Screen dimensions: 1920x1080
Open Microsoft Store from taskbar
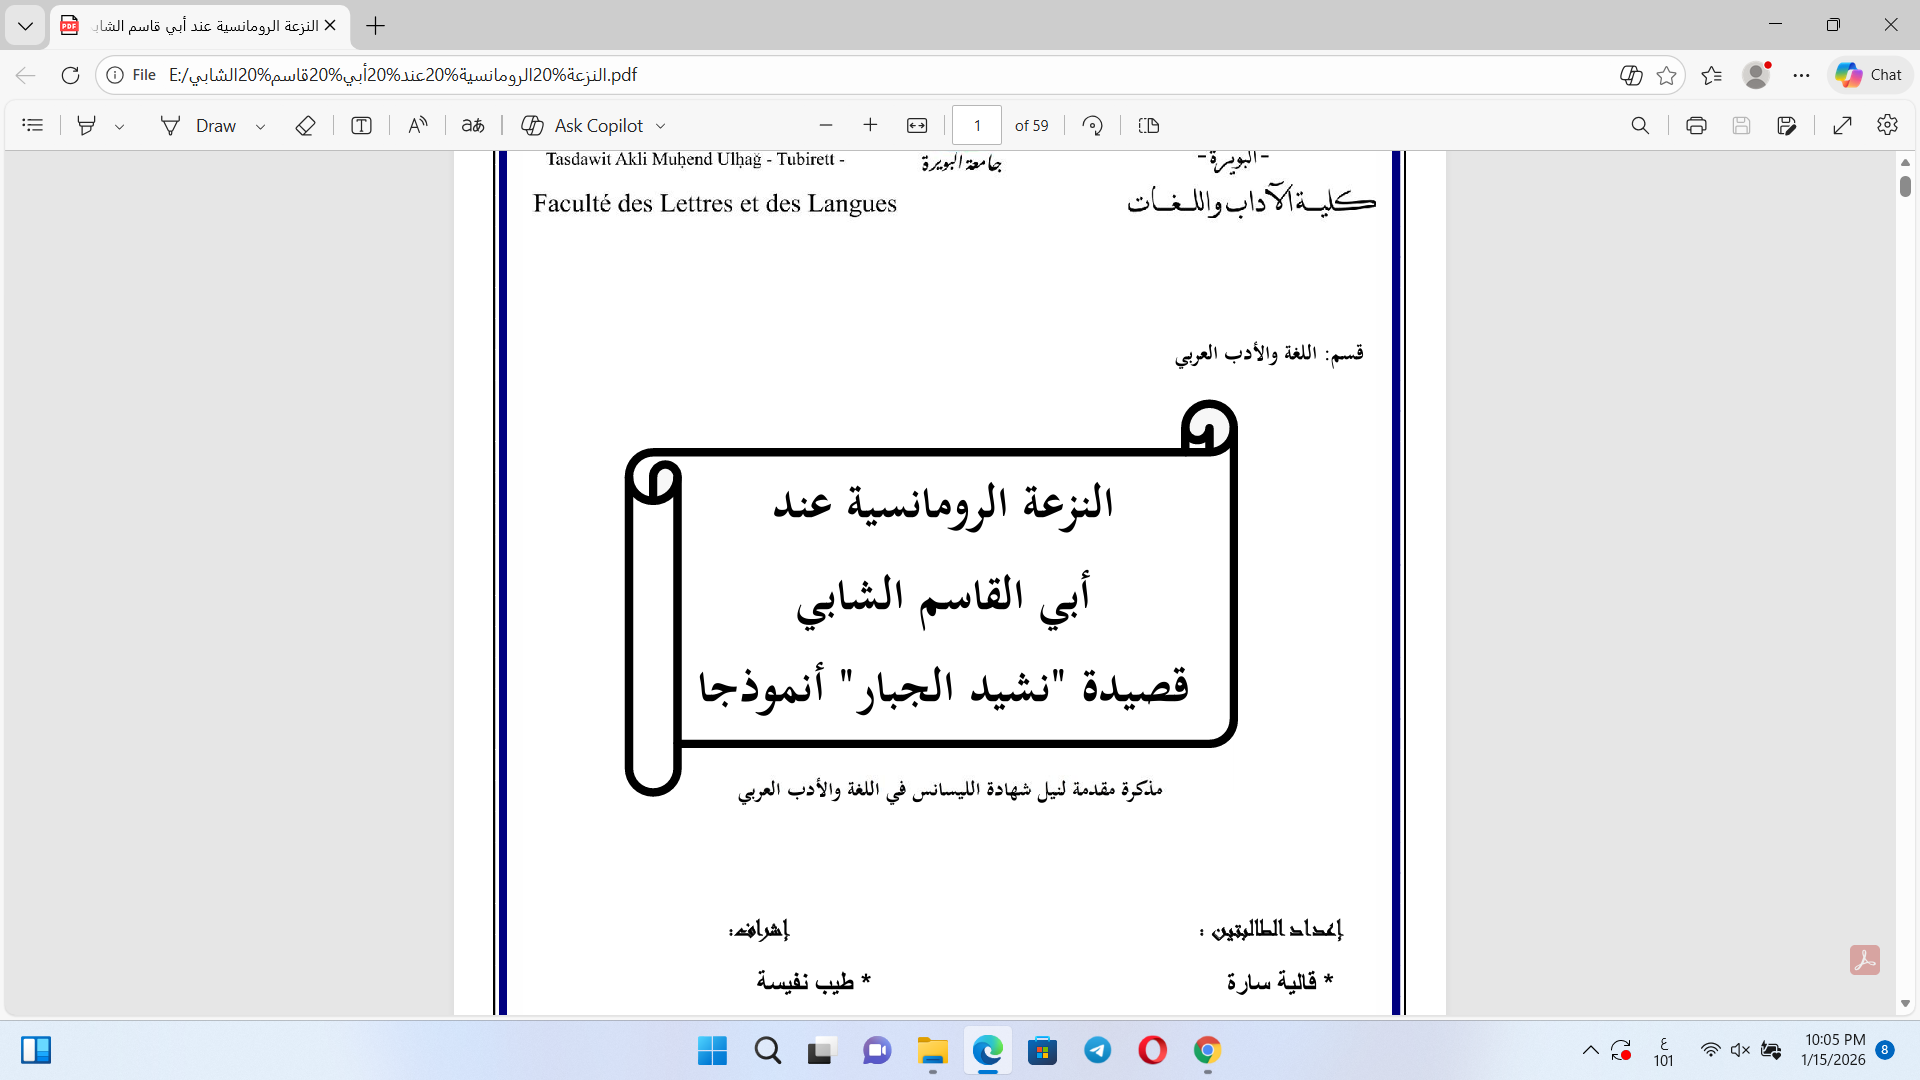(x=1042, y=1050)
